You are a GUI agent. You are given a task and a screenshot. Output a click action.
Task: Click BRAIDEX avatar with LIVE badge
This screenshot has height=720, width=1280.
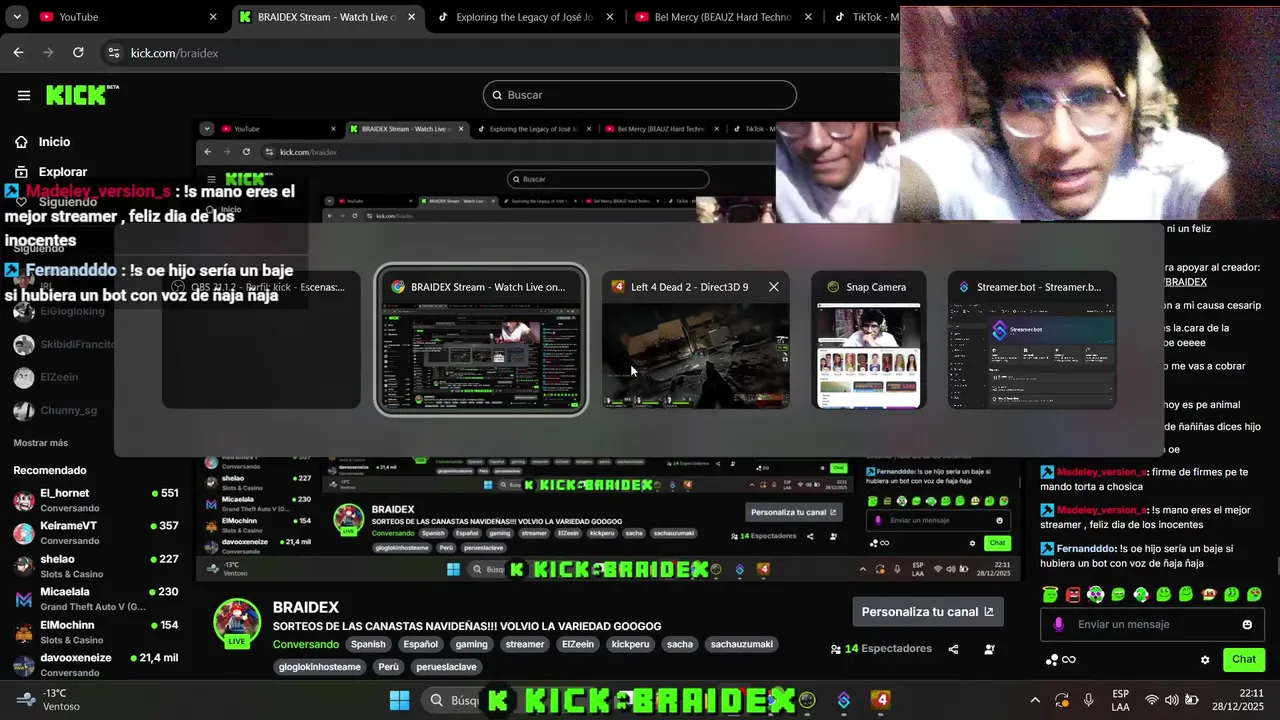(x=237, y=623)
